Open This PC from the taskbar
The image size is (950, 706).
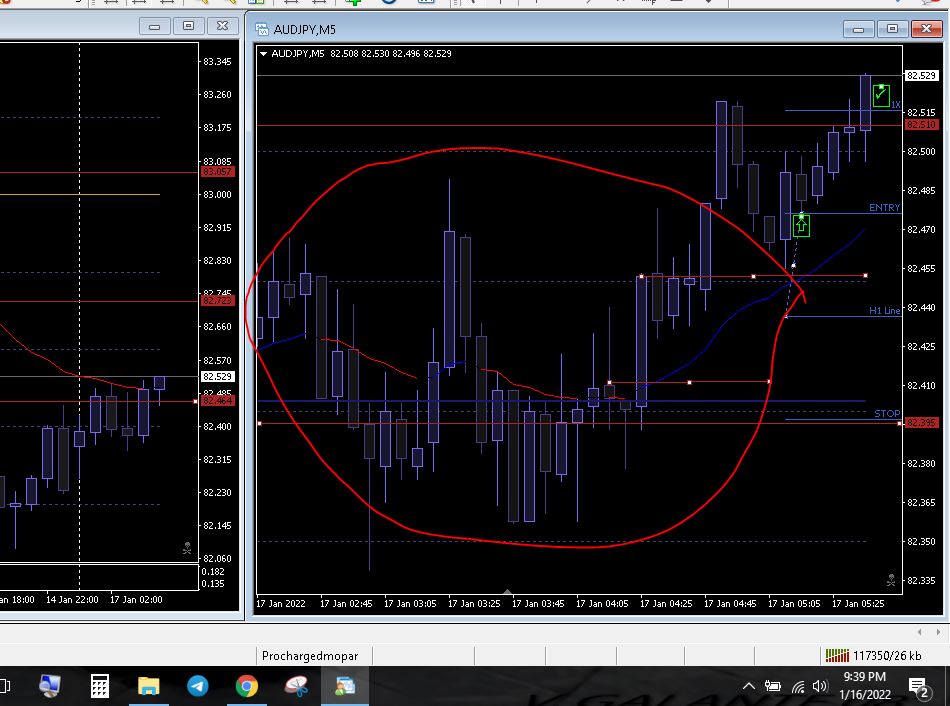click(50, 686)
